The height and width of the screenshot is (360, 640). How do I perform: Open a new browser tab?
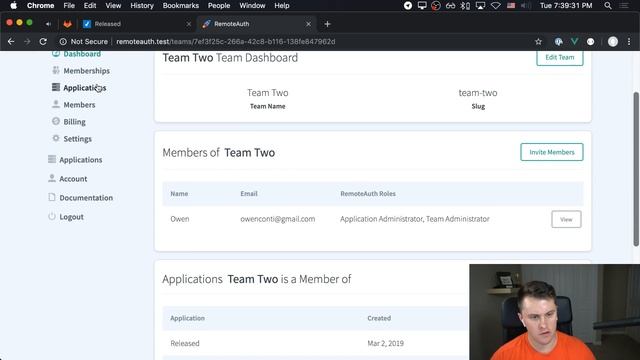pos(327,24)
